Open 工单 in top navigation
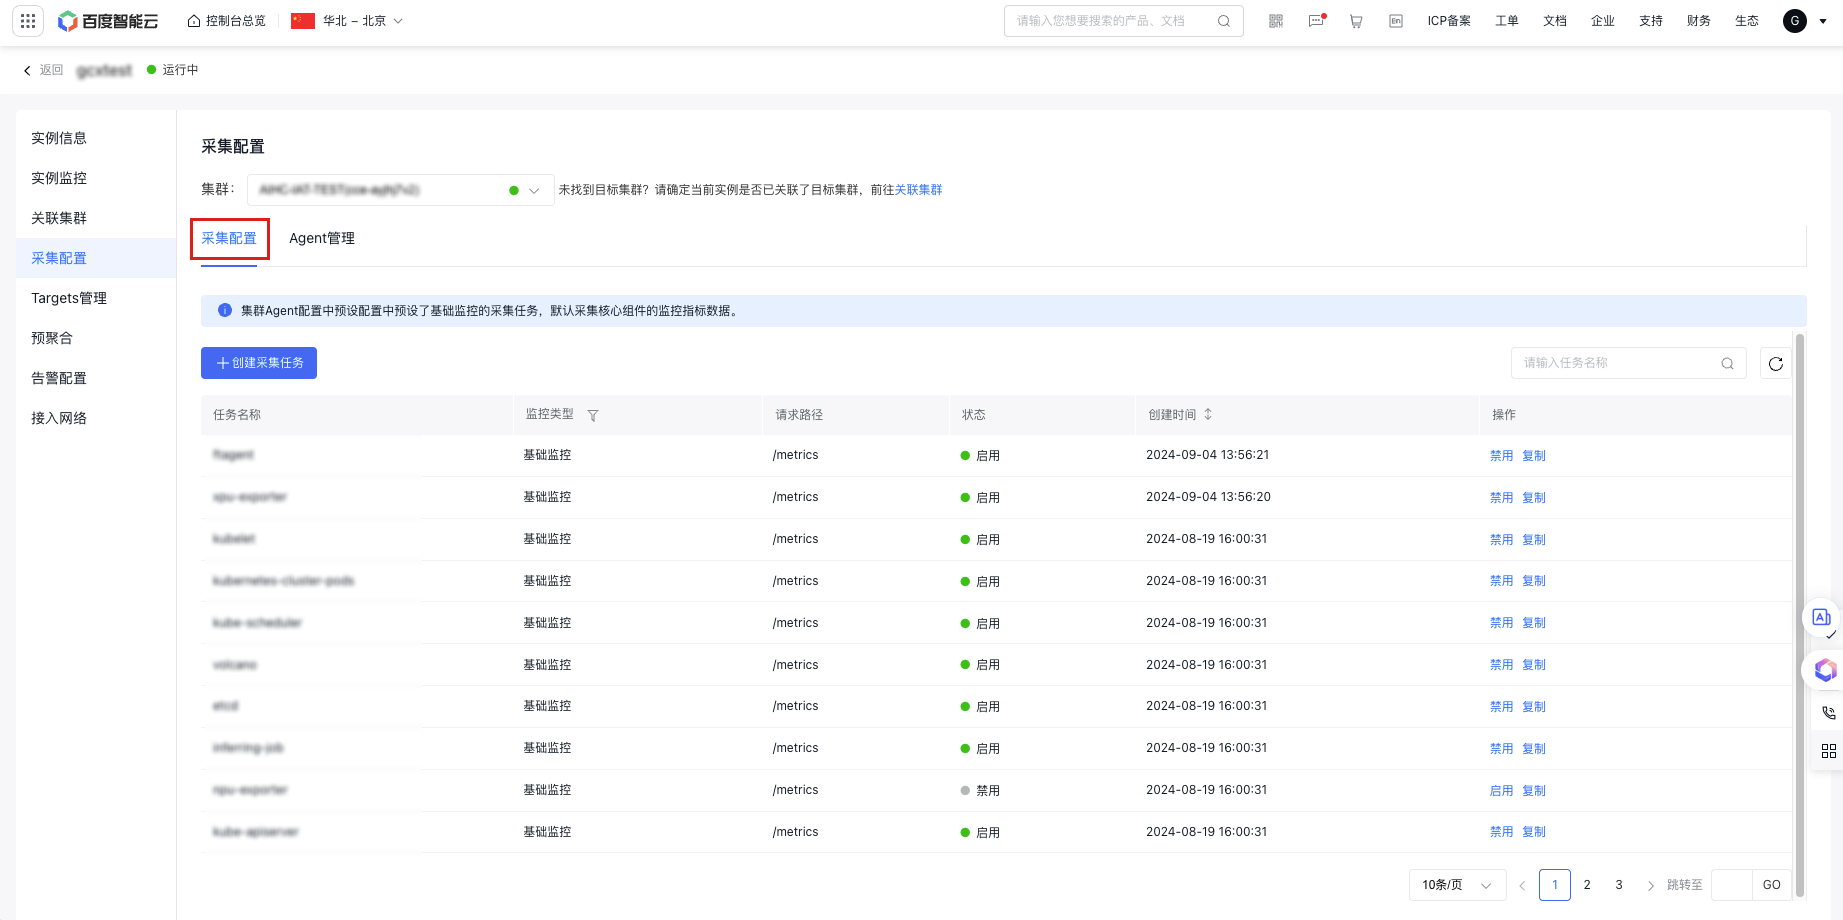Image resolution: width=1843 pixels, height=920 pixels. (x=1507, y=21)
